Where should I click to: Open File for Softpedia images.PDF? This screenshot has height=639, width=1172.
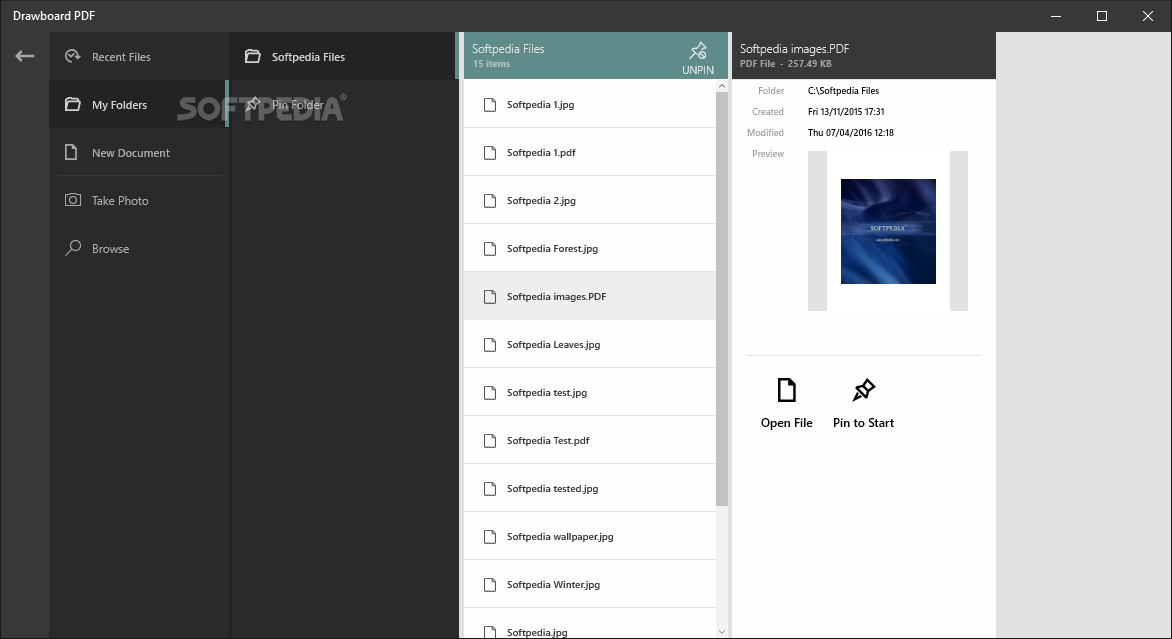pos(786,403)
